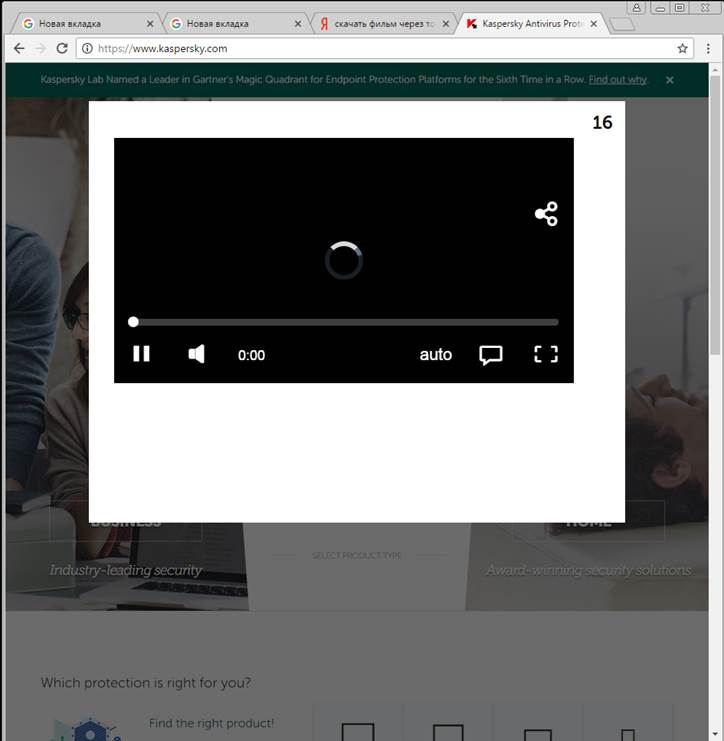
Task: Close the Kaspersky Antivirus tab
Action: [594, 24]
